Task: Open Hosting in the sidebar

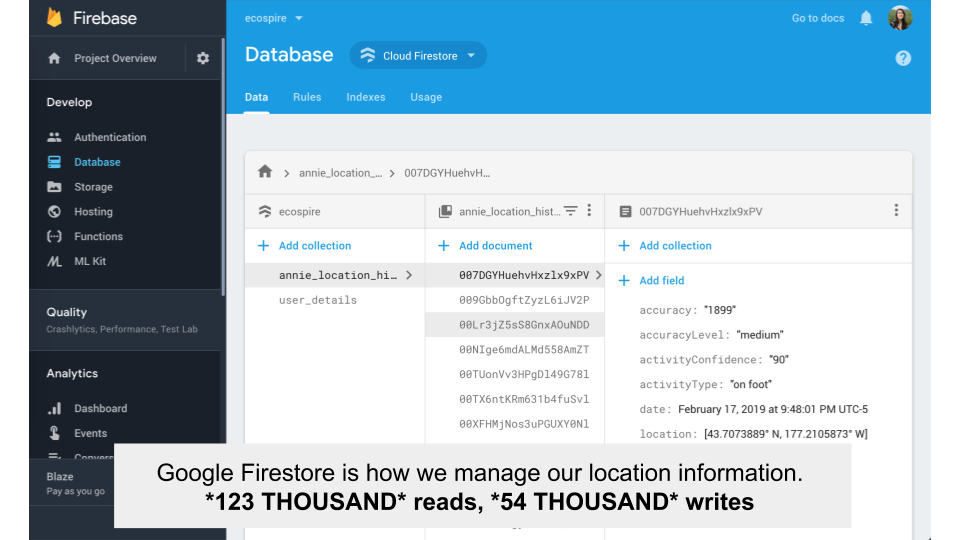Action: [94, 211]
